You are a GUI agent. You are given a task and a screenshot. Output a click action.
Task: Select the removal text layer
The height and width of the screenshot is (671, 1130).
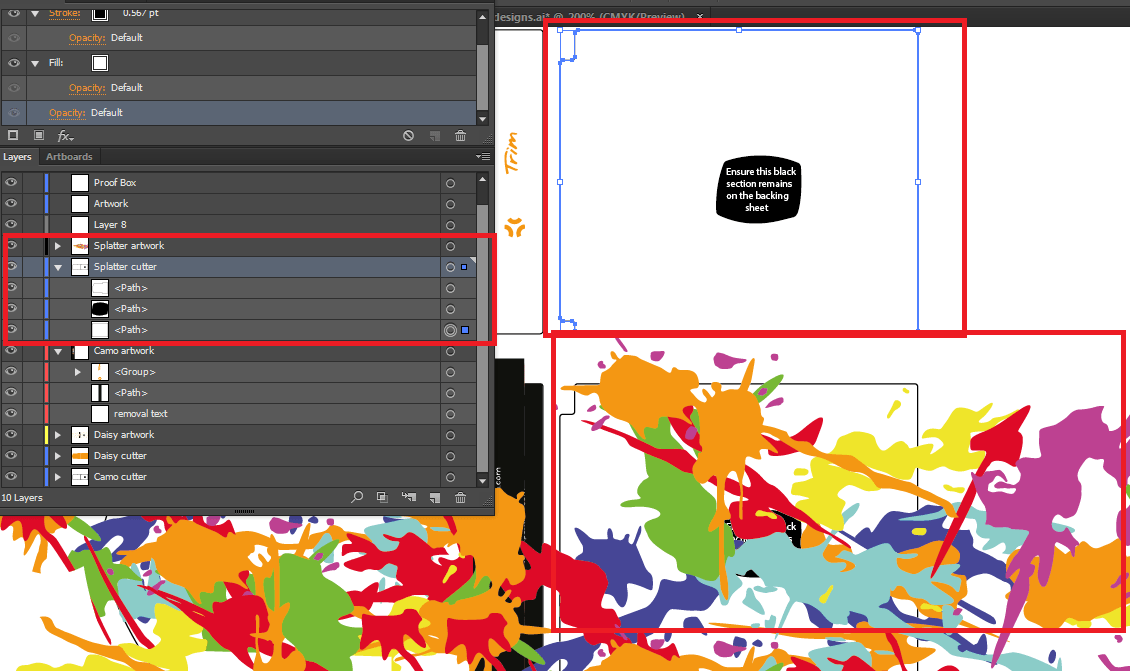point(140,413)
